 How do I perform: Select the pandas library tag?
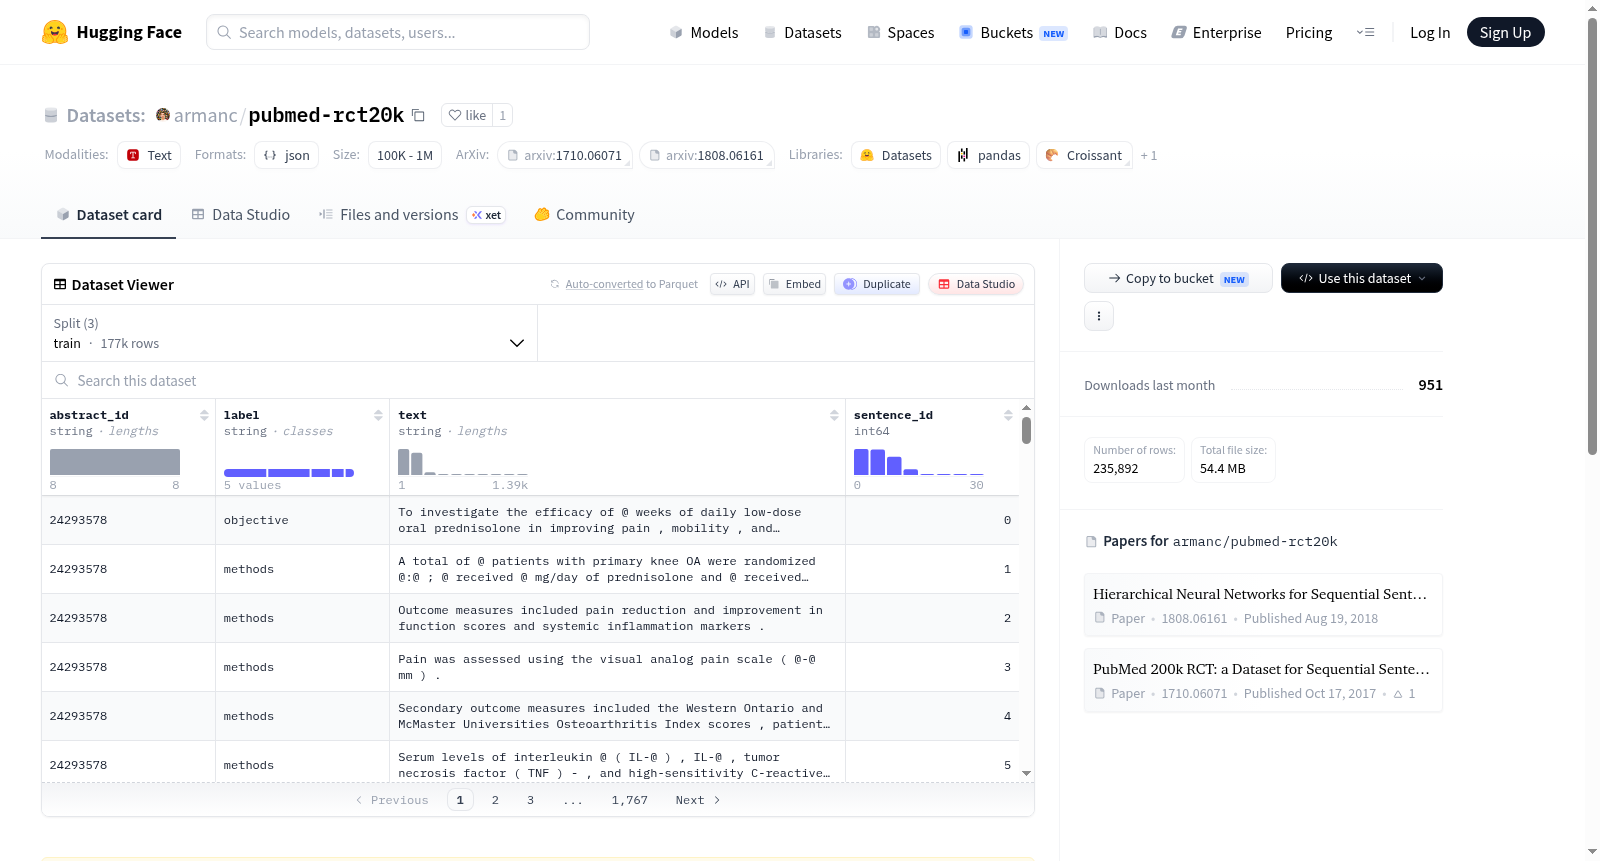coord(988,155)
